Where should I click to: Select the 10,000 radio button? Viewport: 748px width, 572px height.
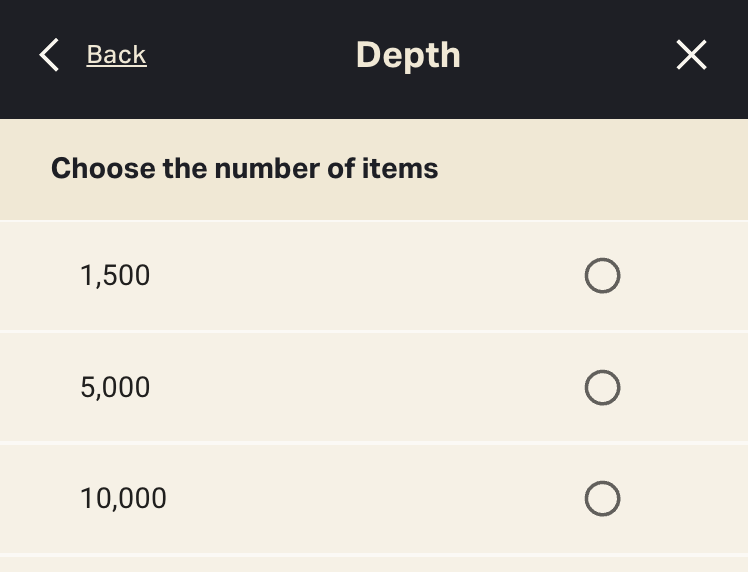(x=602, y=498)
